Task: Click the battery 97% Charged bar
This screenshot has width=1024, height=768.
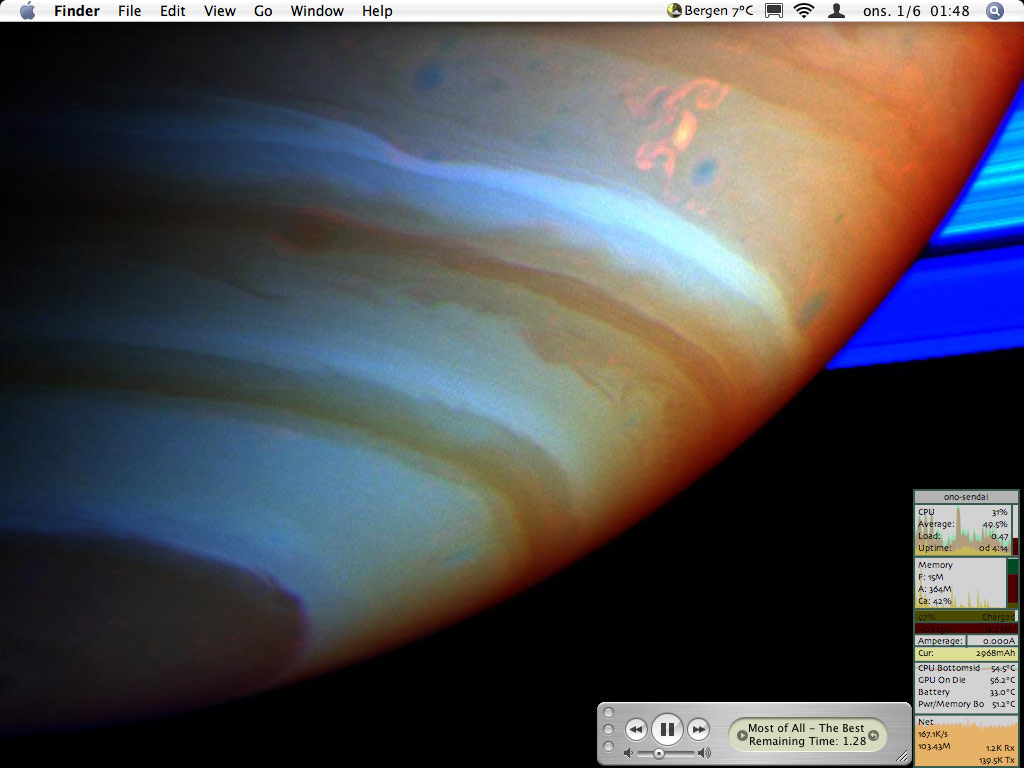Action: [x=966, y=616]
